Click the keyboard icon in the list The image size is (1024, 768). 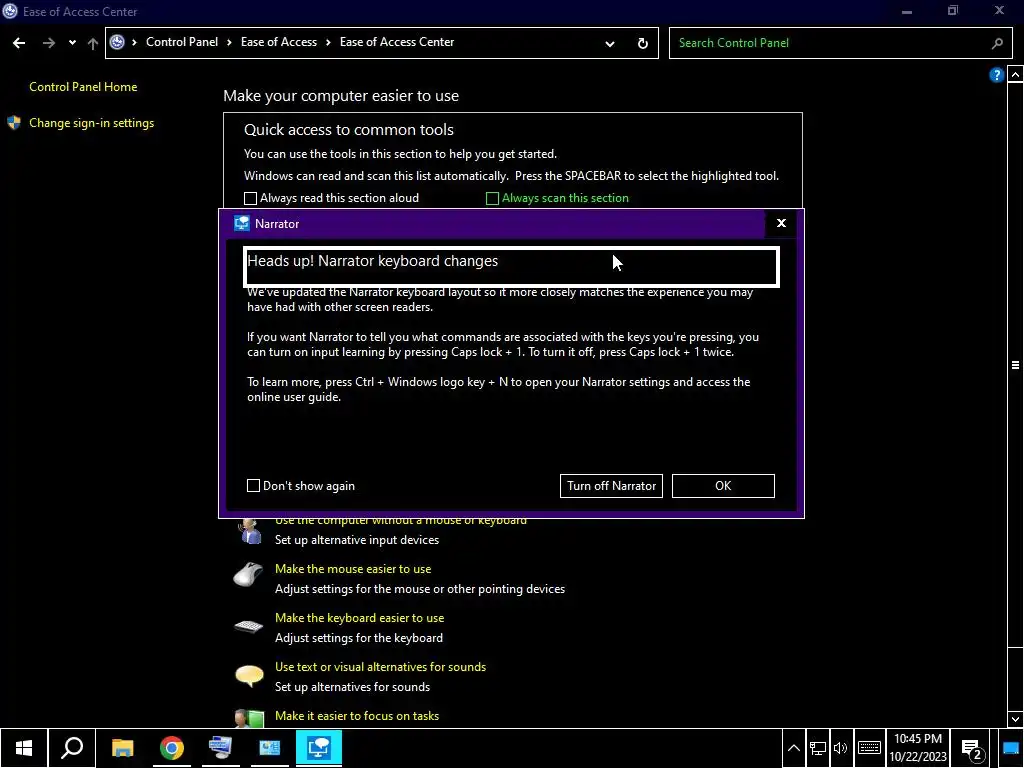[x=248, y=626]
